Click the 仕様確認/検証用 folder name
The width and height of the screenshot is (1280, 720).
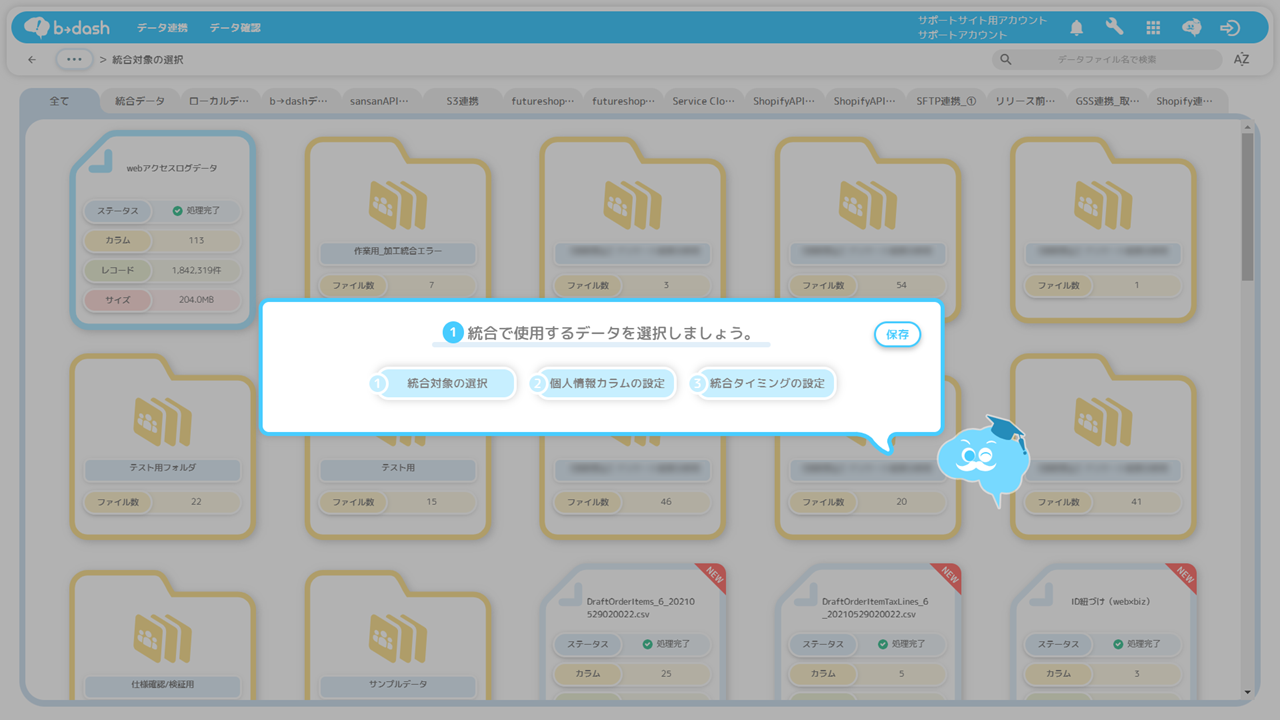163,685
